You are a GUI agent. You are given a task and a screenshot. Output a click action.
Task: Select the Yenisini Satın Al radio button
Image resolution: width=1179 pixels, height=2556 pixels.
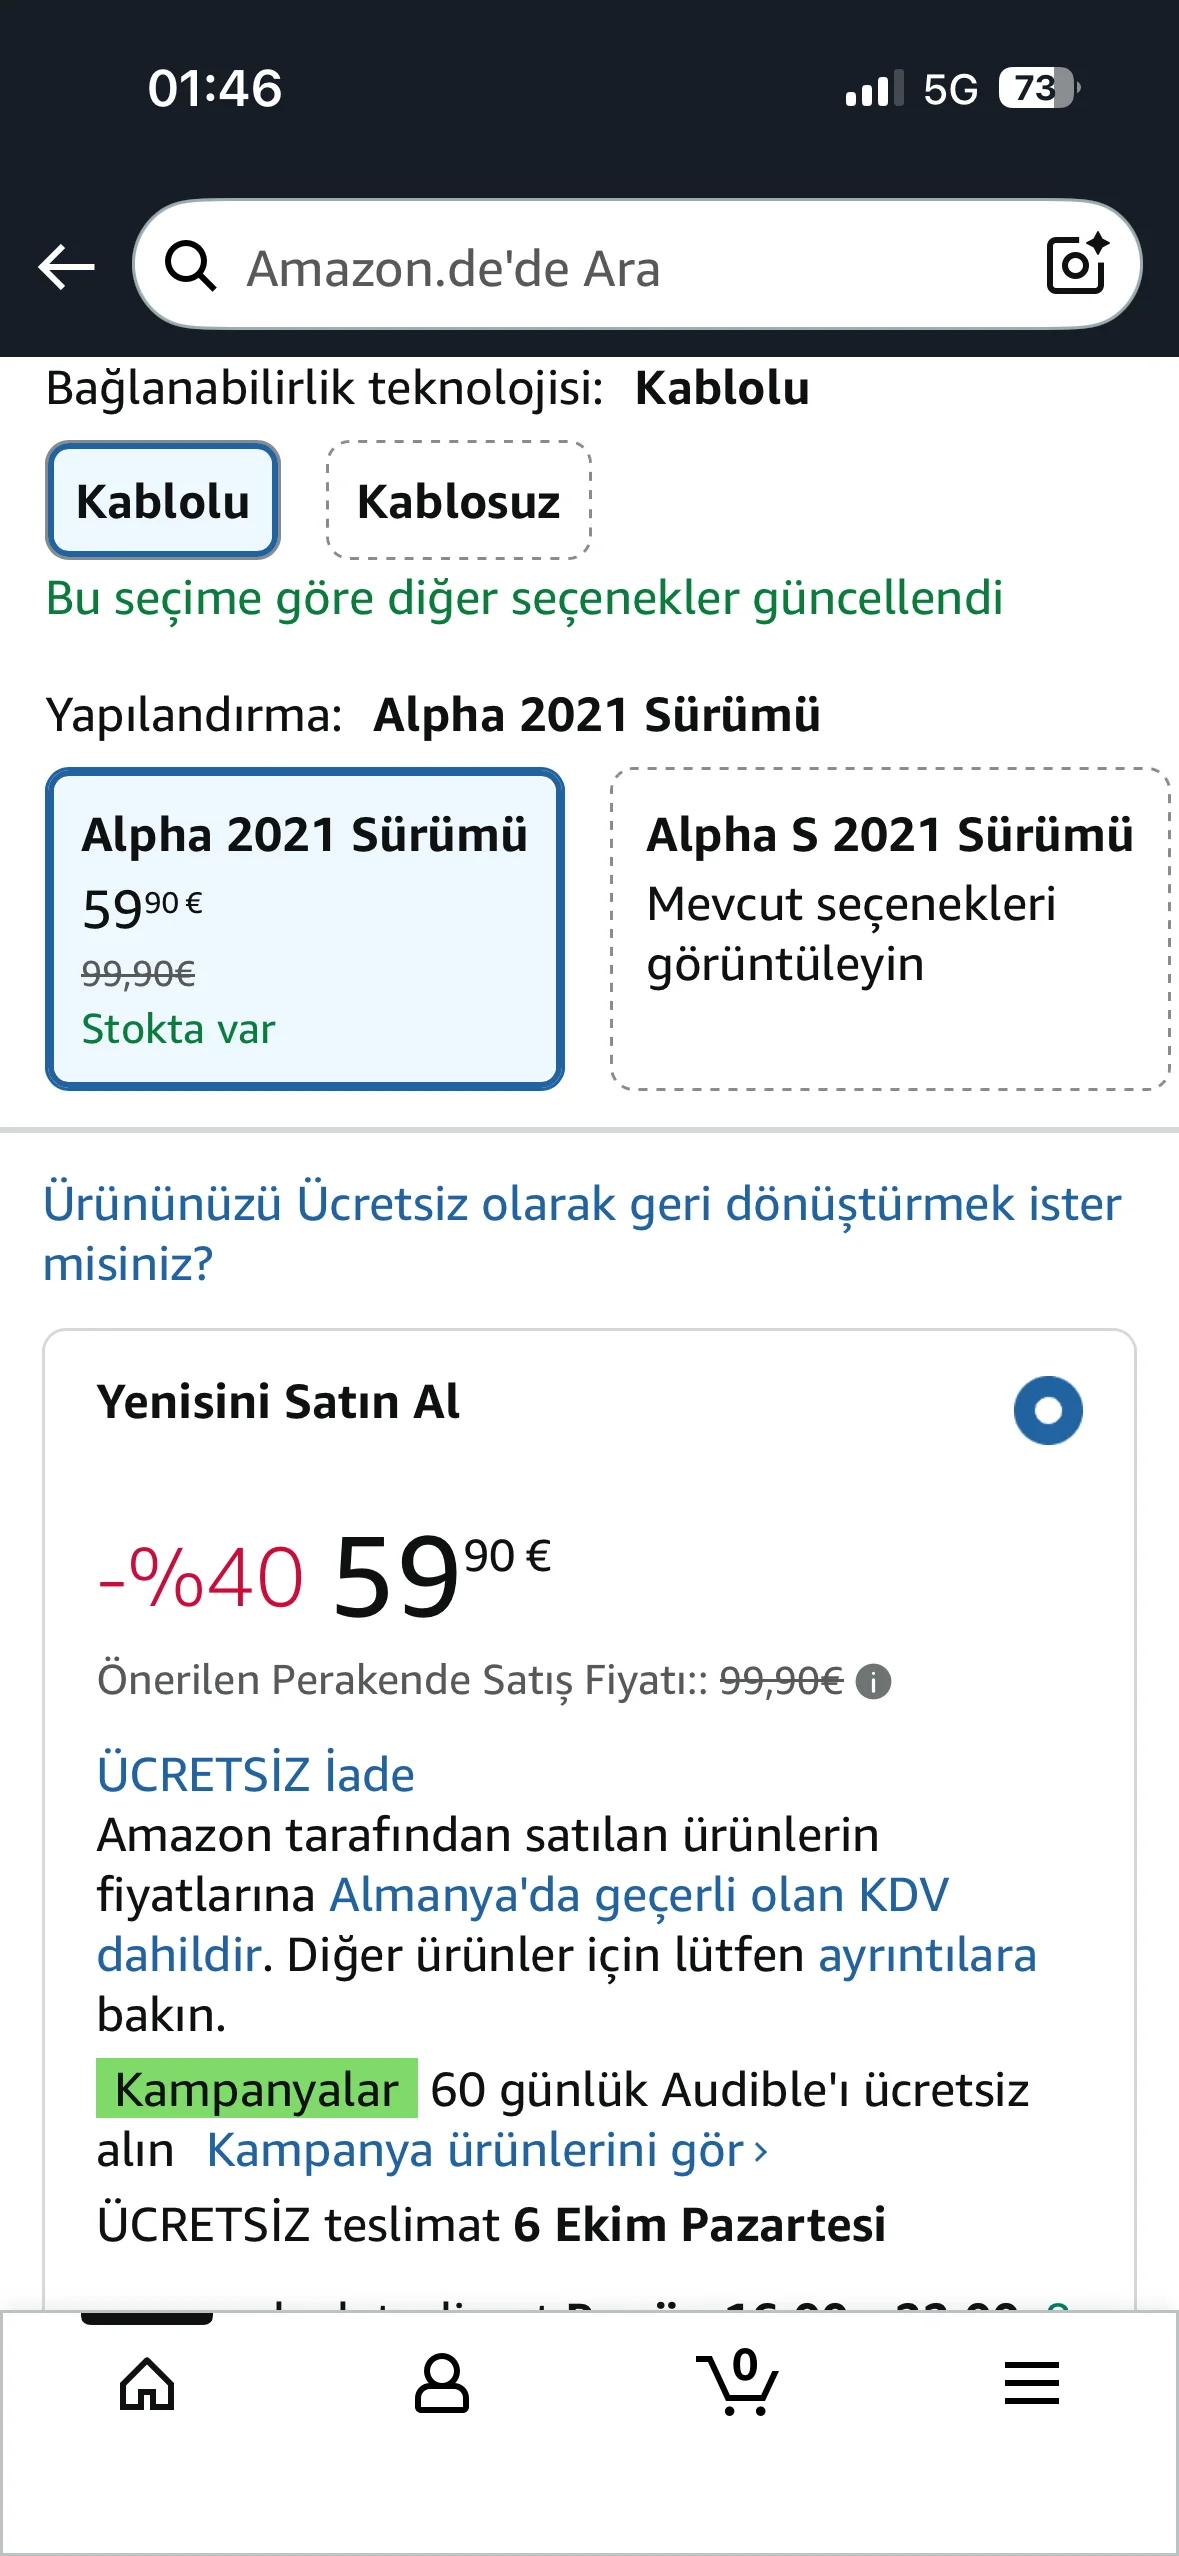(x=1047, y=1410)
